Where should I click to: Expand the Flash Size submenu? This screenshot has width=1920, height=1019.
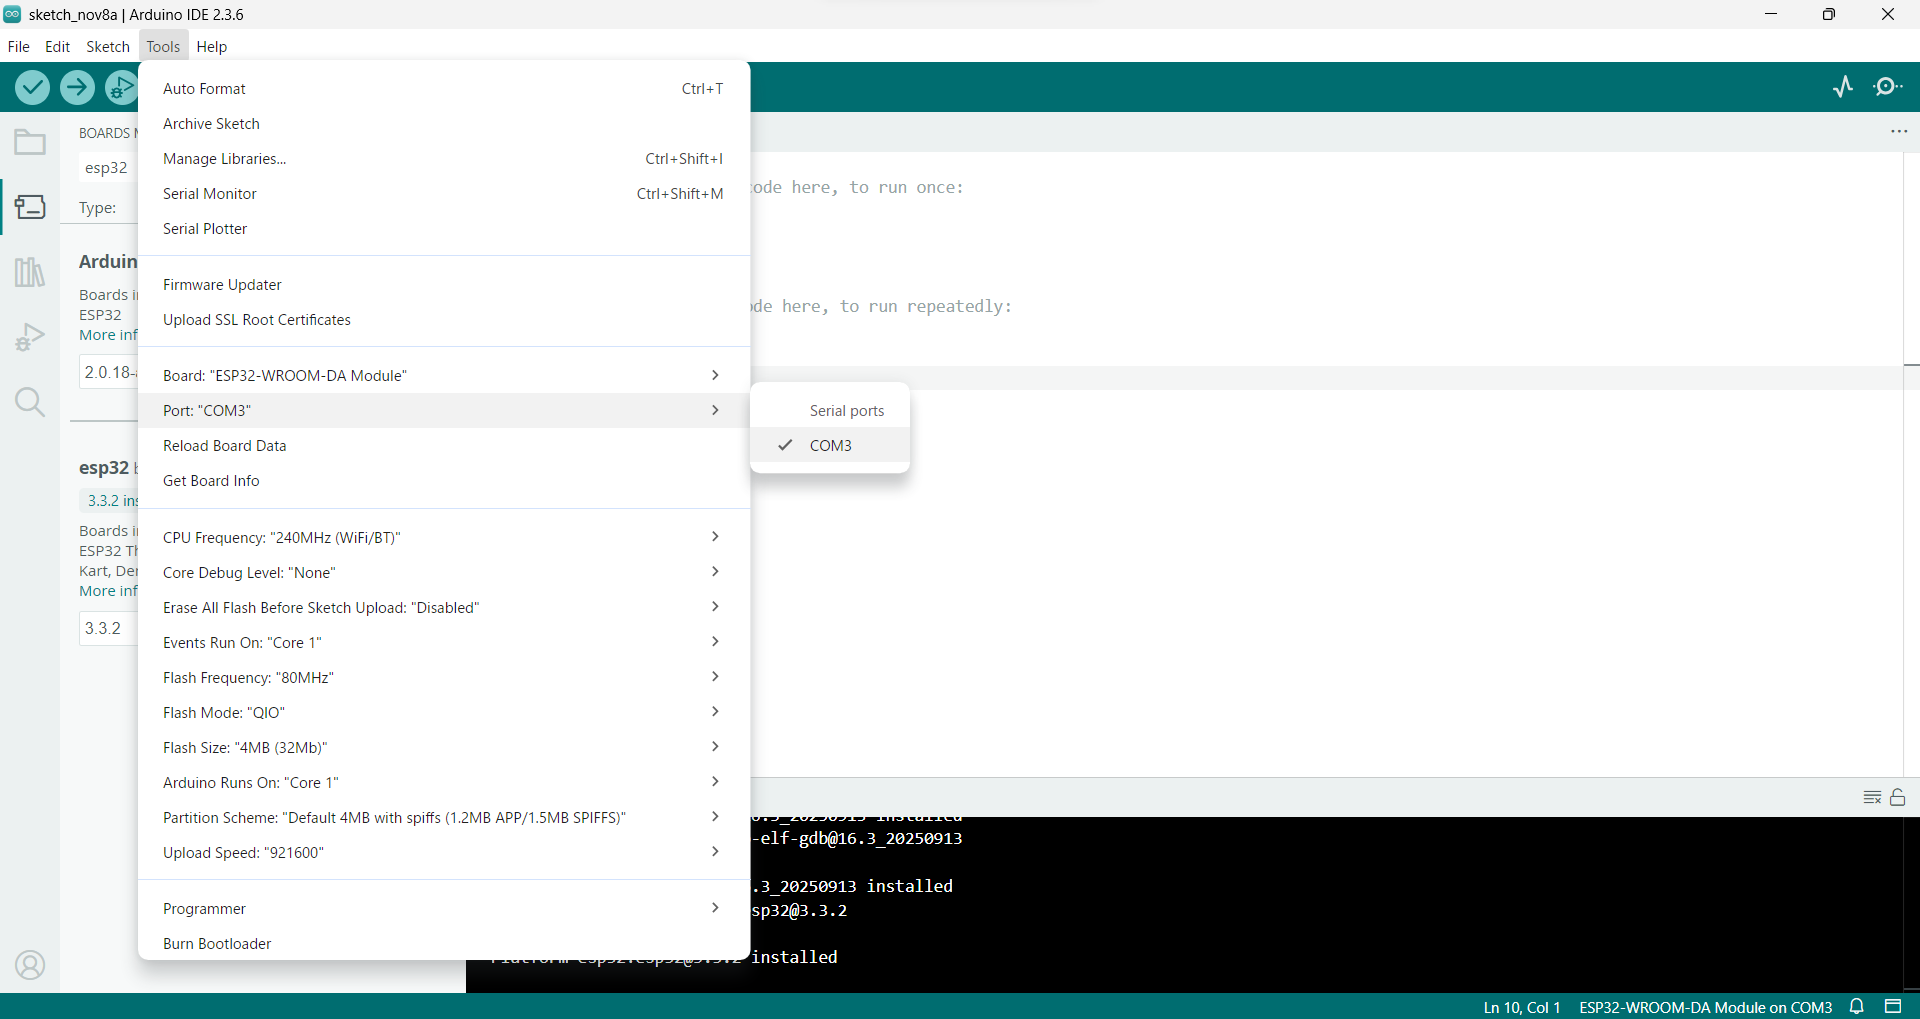tap(444, 748)
